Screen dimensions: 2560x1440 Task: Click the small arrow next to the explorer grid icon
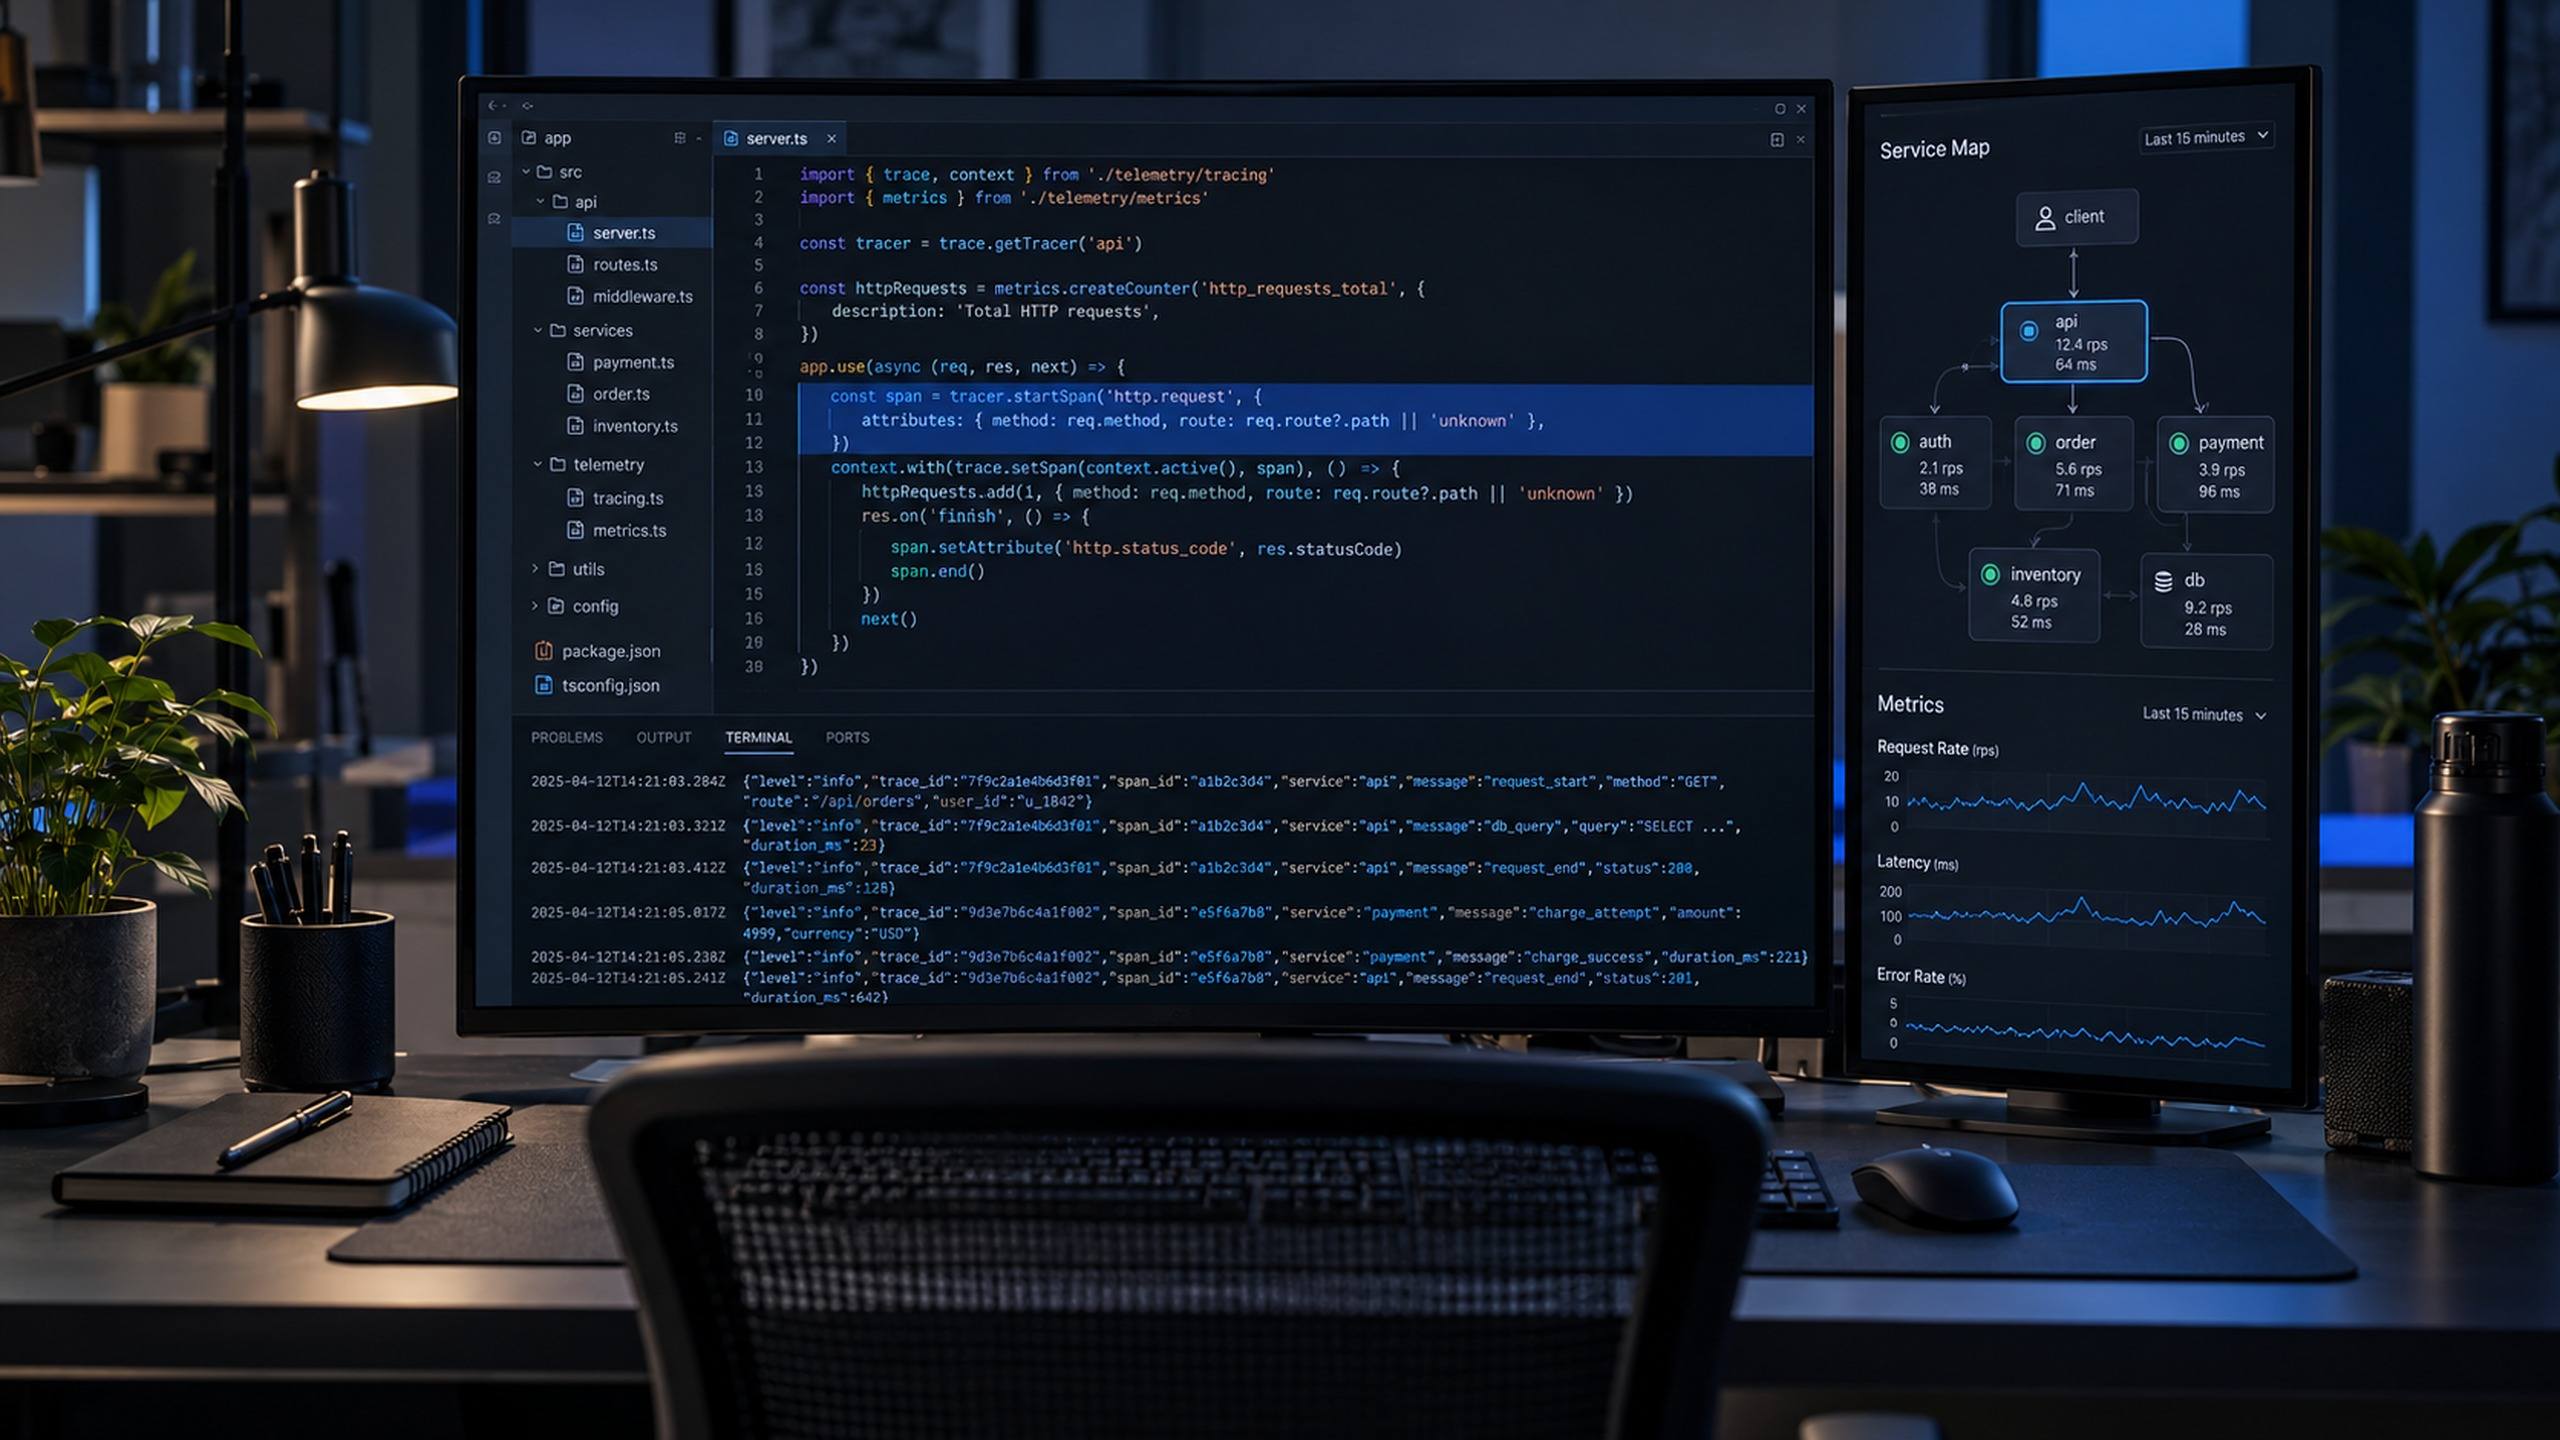698,138
